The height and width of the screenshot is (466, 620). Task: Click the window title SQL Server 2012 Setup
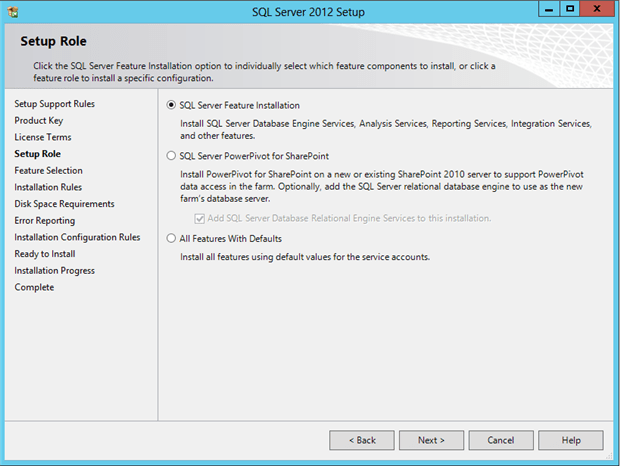308,12
